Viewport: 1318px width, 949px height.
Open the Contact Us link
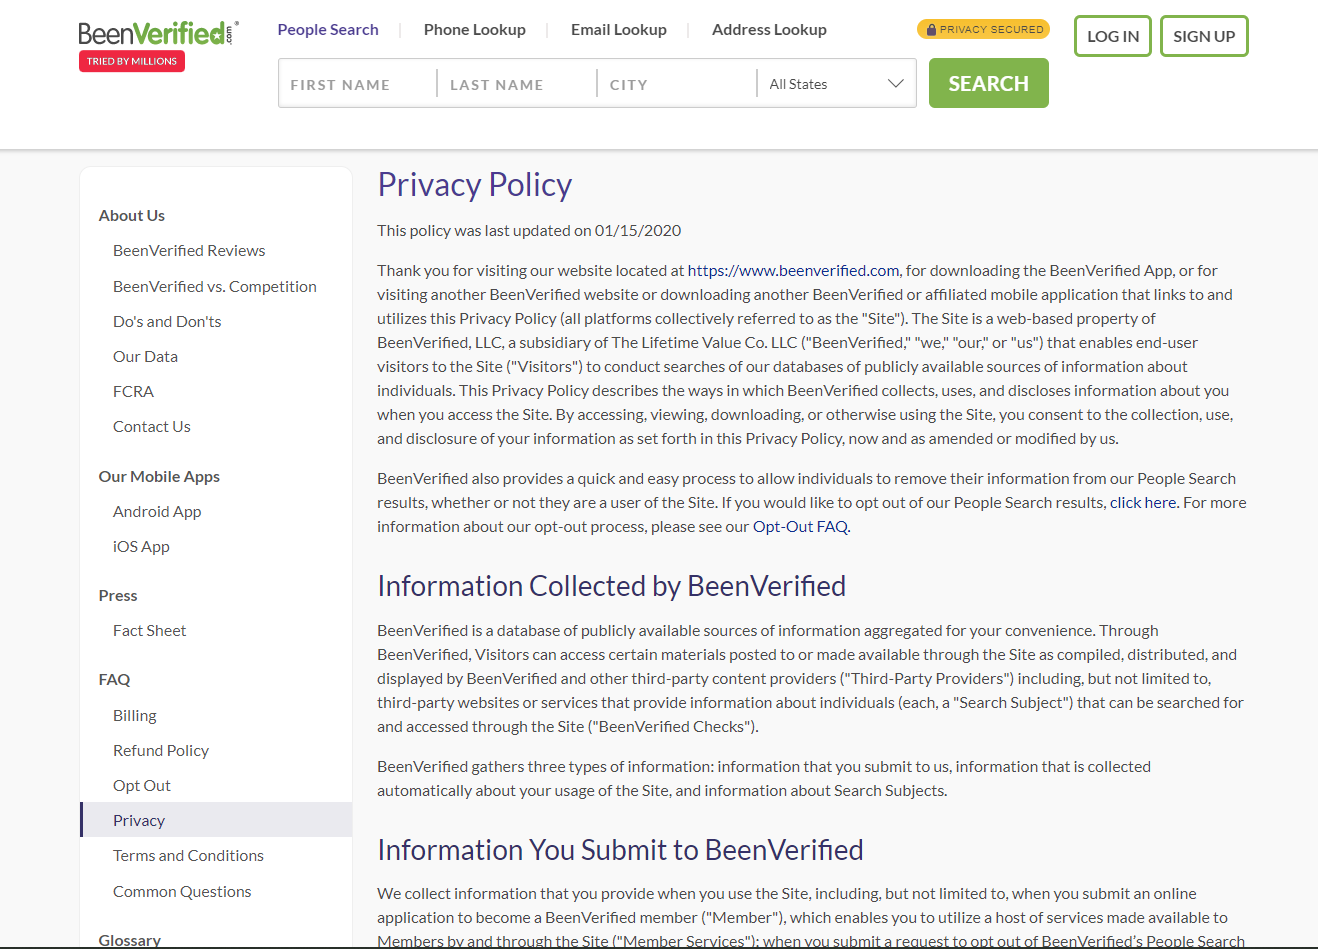[x=151, y=426]
